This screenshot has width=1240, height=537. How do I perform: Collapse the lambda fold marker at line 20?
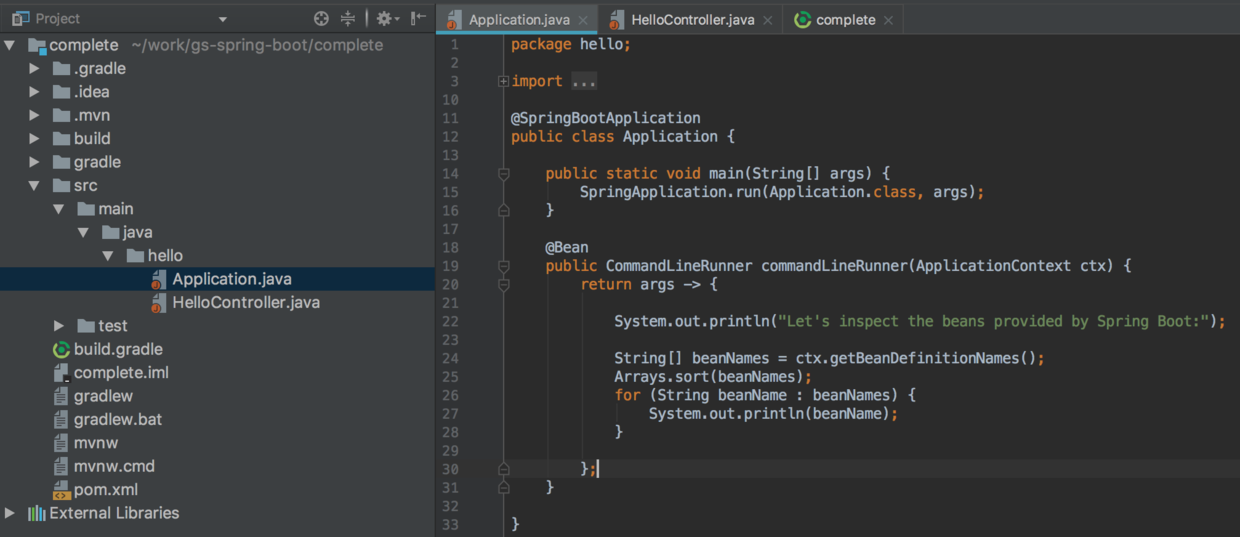pyautogui.click(x=504, y=285)
